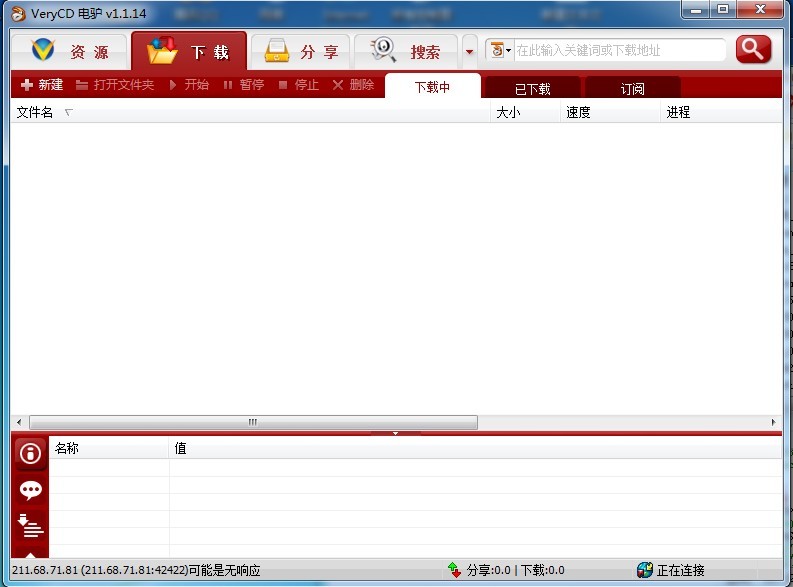Viewport: 793px width, 587px height.
Task: Expand the sidebar up arrow below list icon
Action: pyautogui.click(x=31, y=553)
